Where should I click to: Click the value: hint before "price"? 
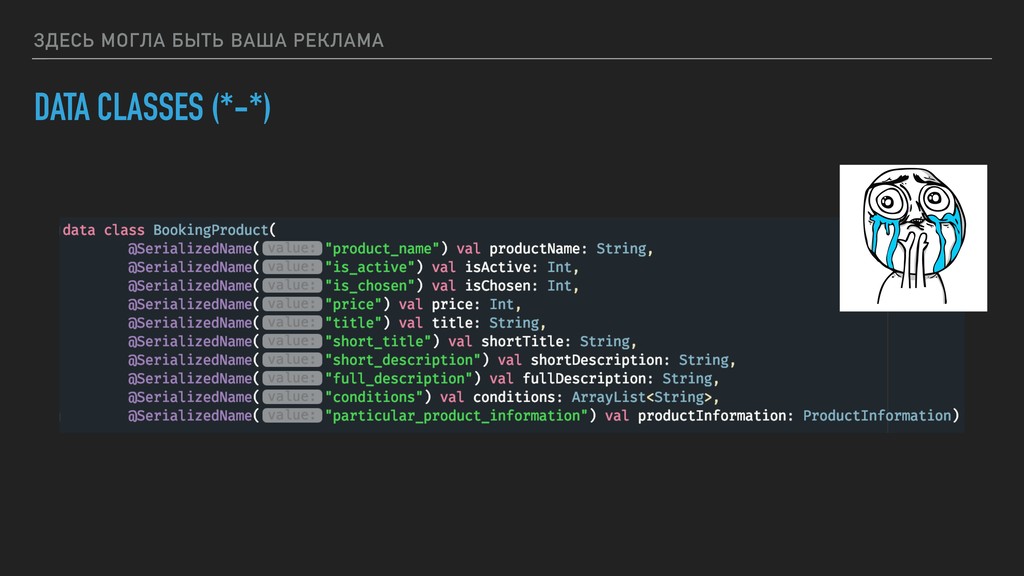(293, 304)
